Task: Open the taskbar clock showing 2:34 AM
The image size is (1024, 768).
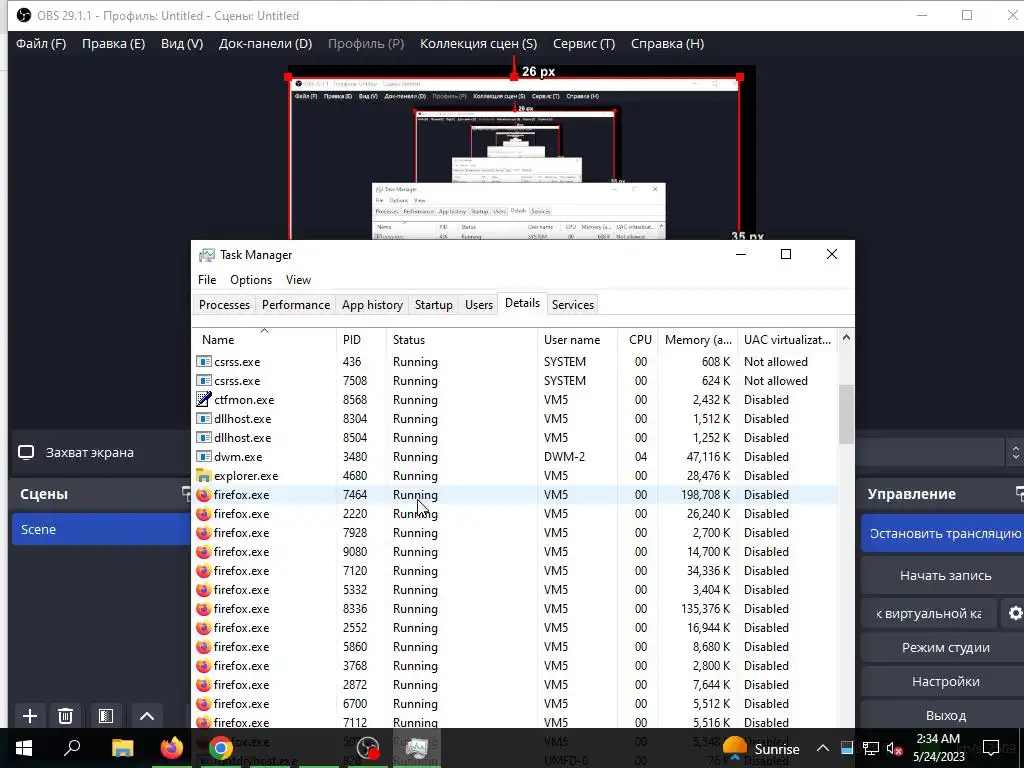Action: (x=939, y=748)
